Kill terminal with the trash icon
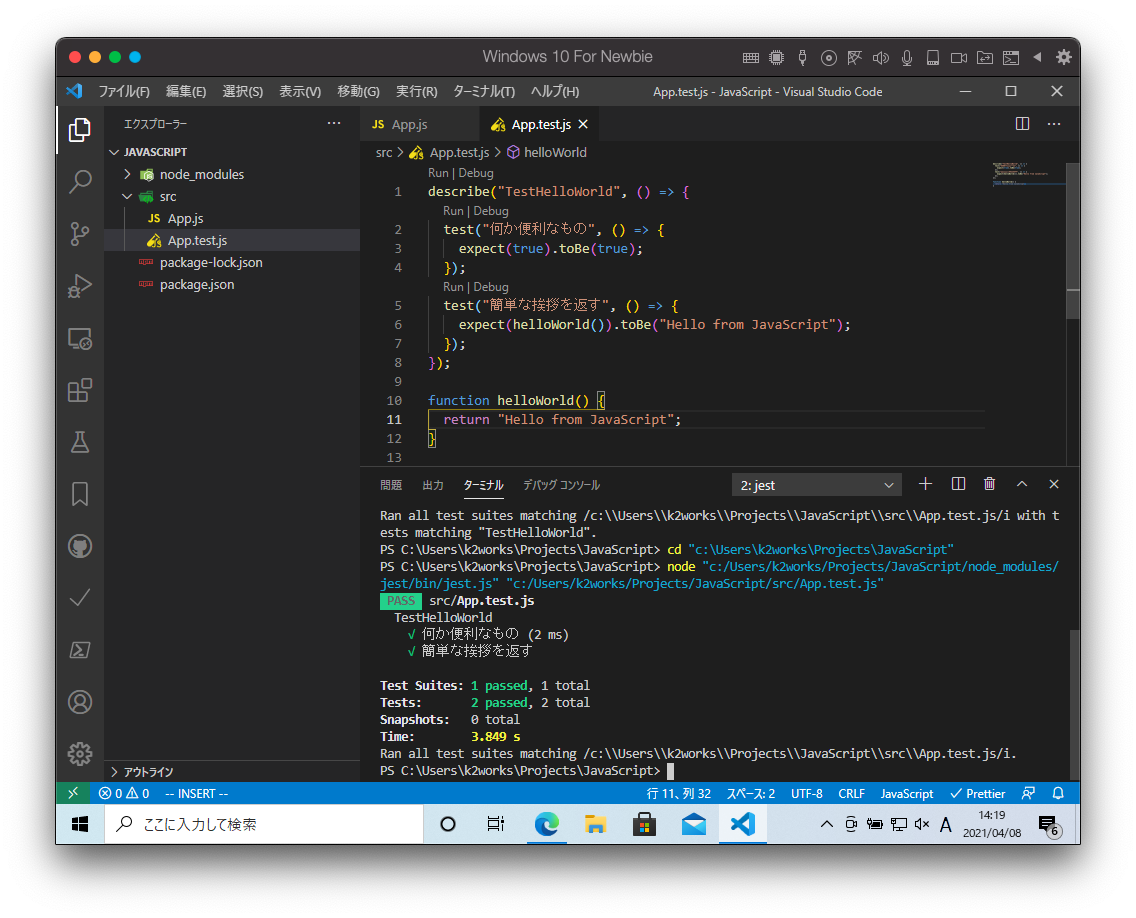 (x=989, y=484)
